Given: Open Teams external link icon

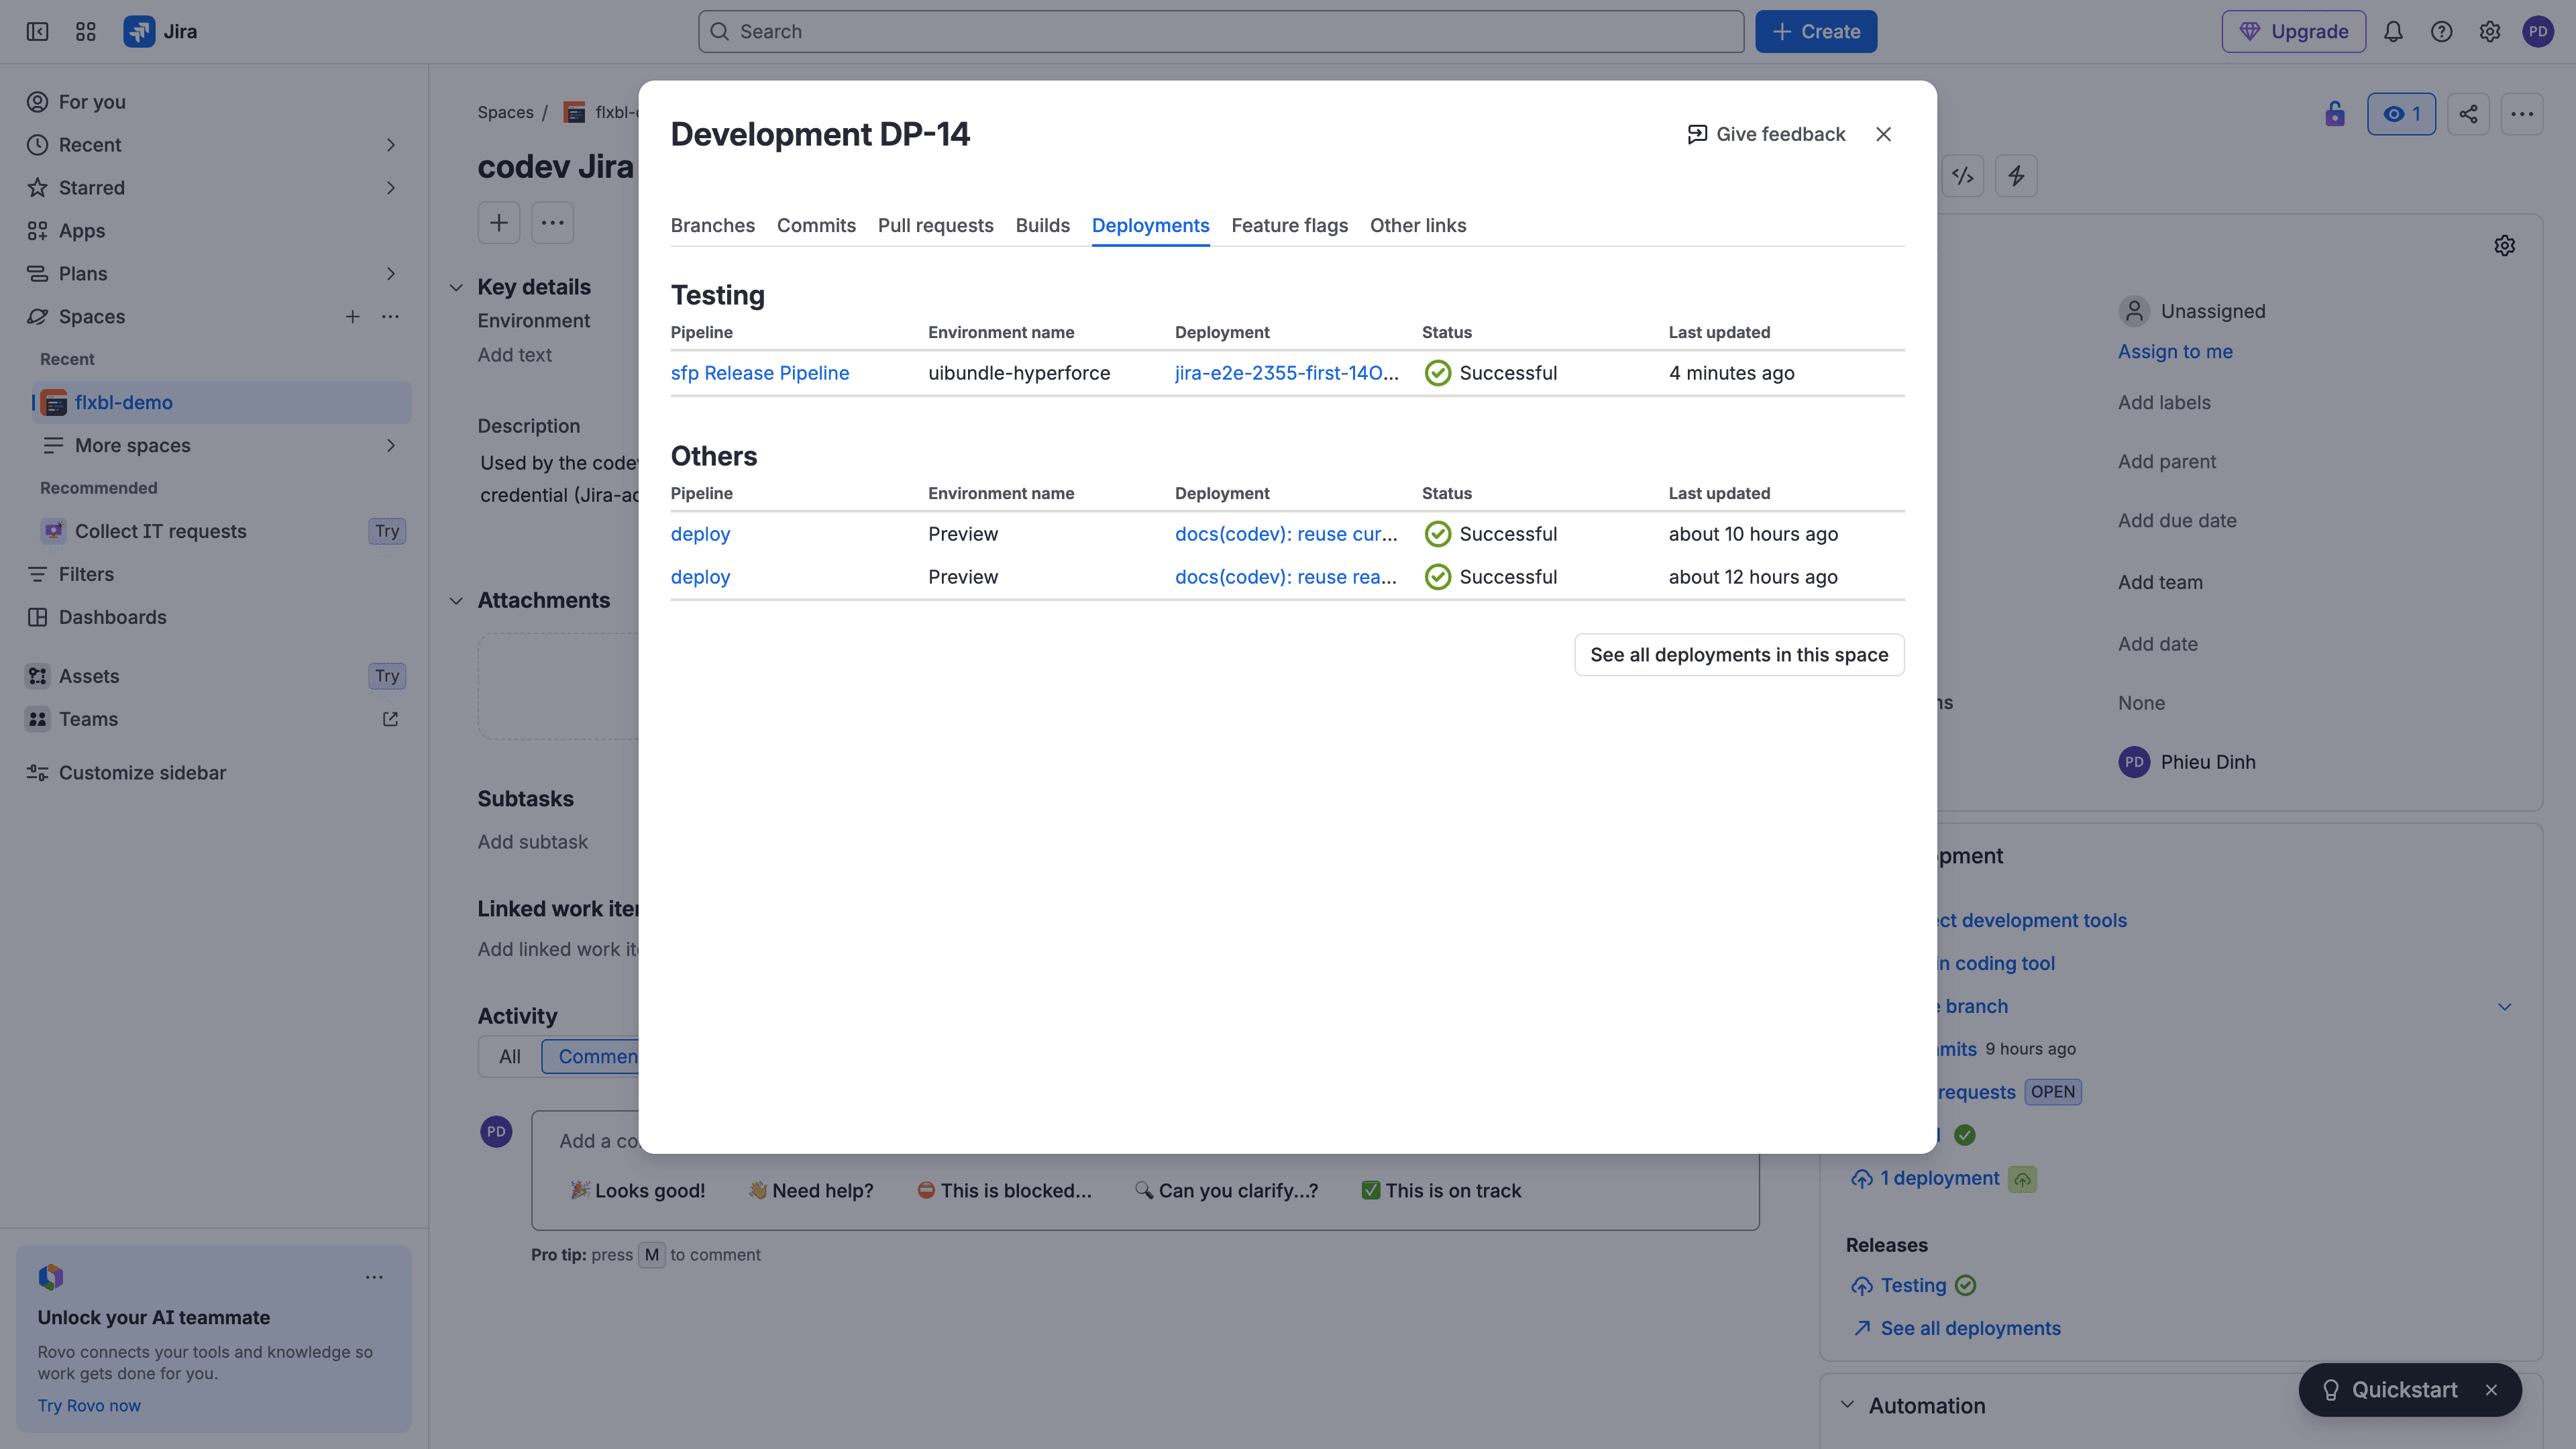Looking at the screenshot, I should point(390,719).
